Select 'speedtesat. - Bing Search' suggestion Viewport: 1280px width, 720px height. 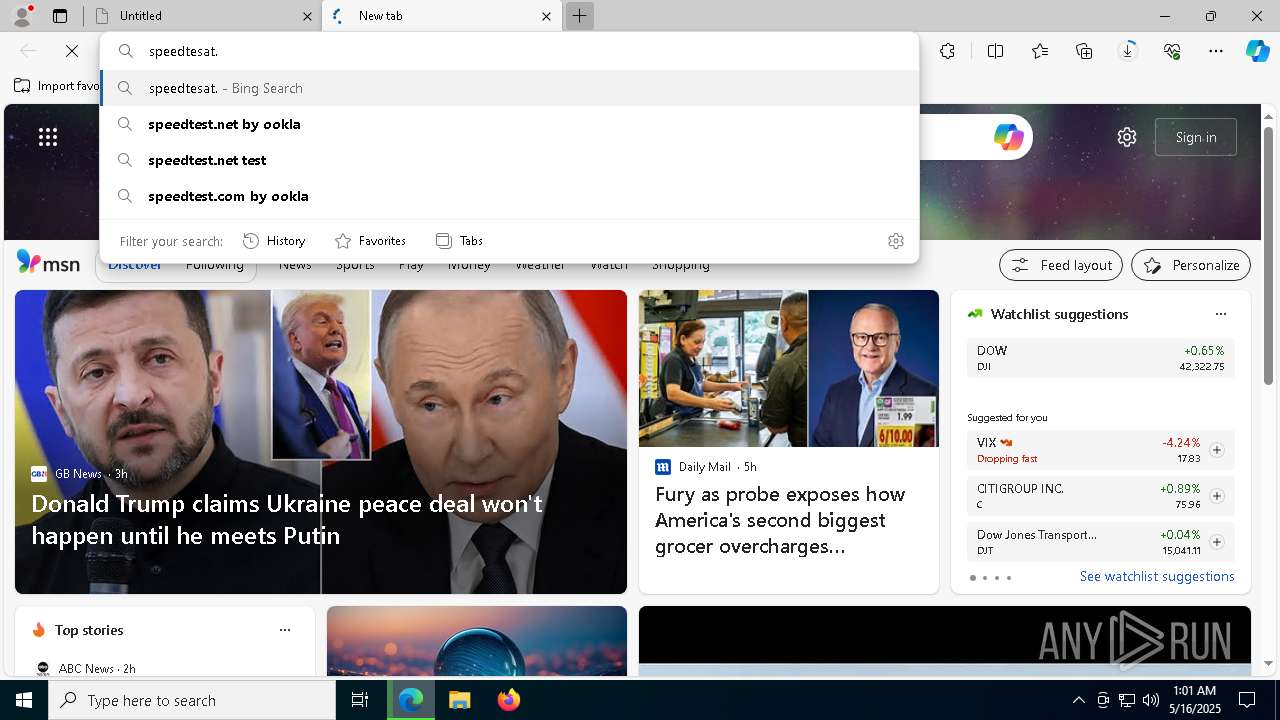(x=509, y=88)
